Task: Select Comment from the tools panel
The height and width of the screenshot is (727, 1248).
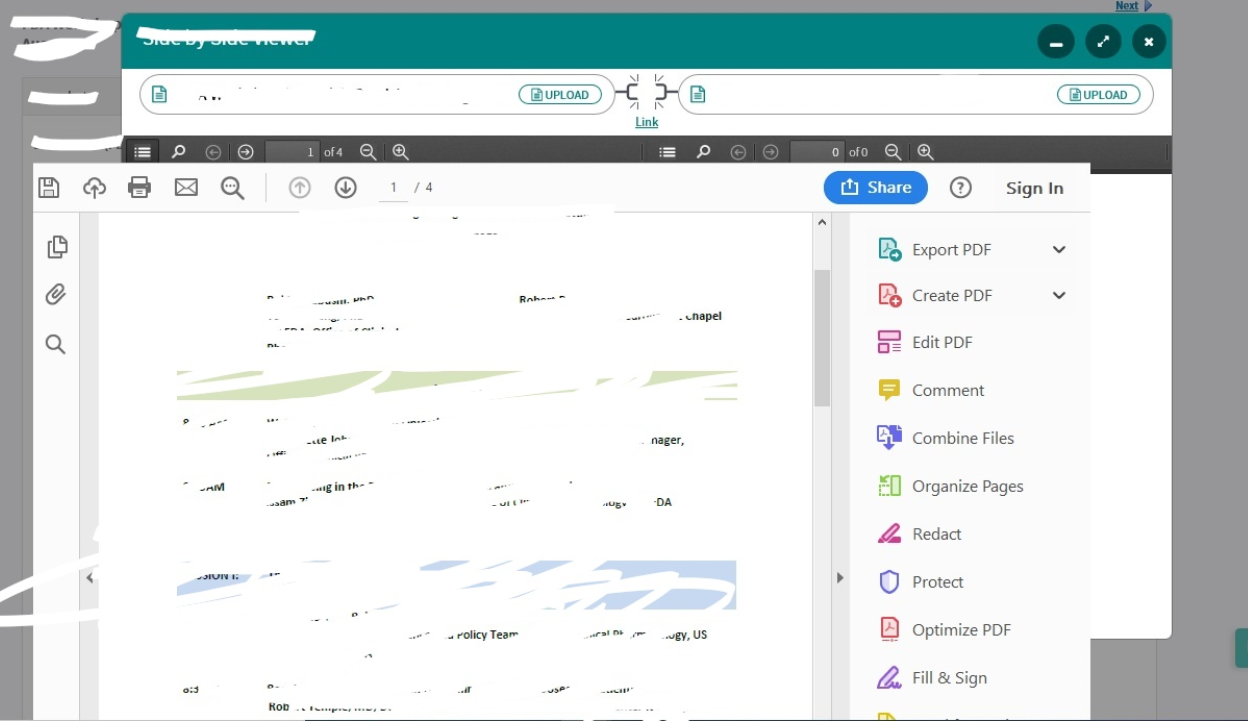Action: point(946,390)
